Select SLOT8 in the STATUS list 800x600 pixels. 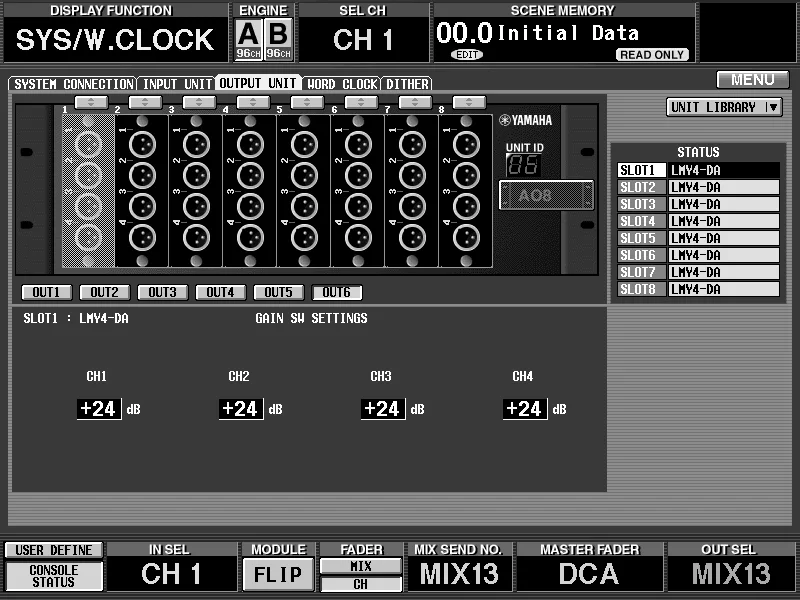(x=698, y=289)
